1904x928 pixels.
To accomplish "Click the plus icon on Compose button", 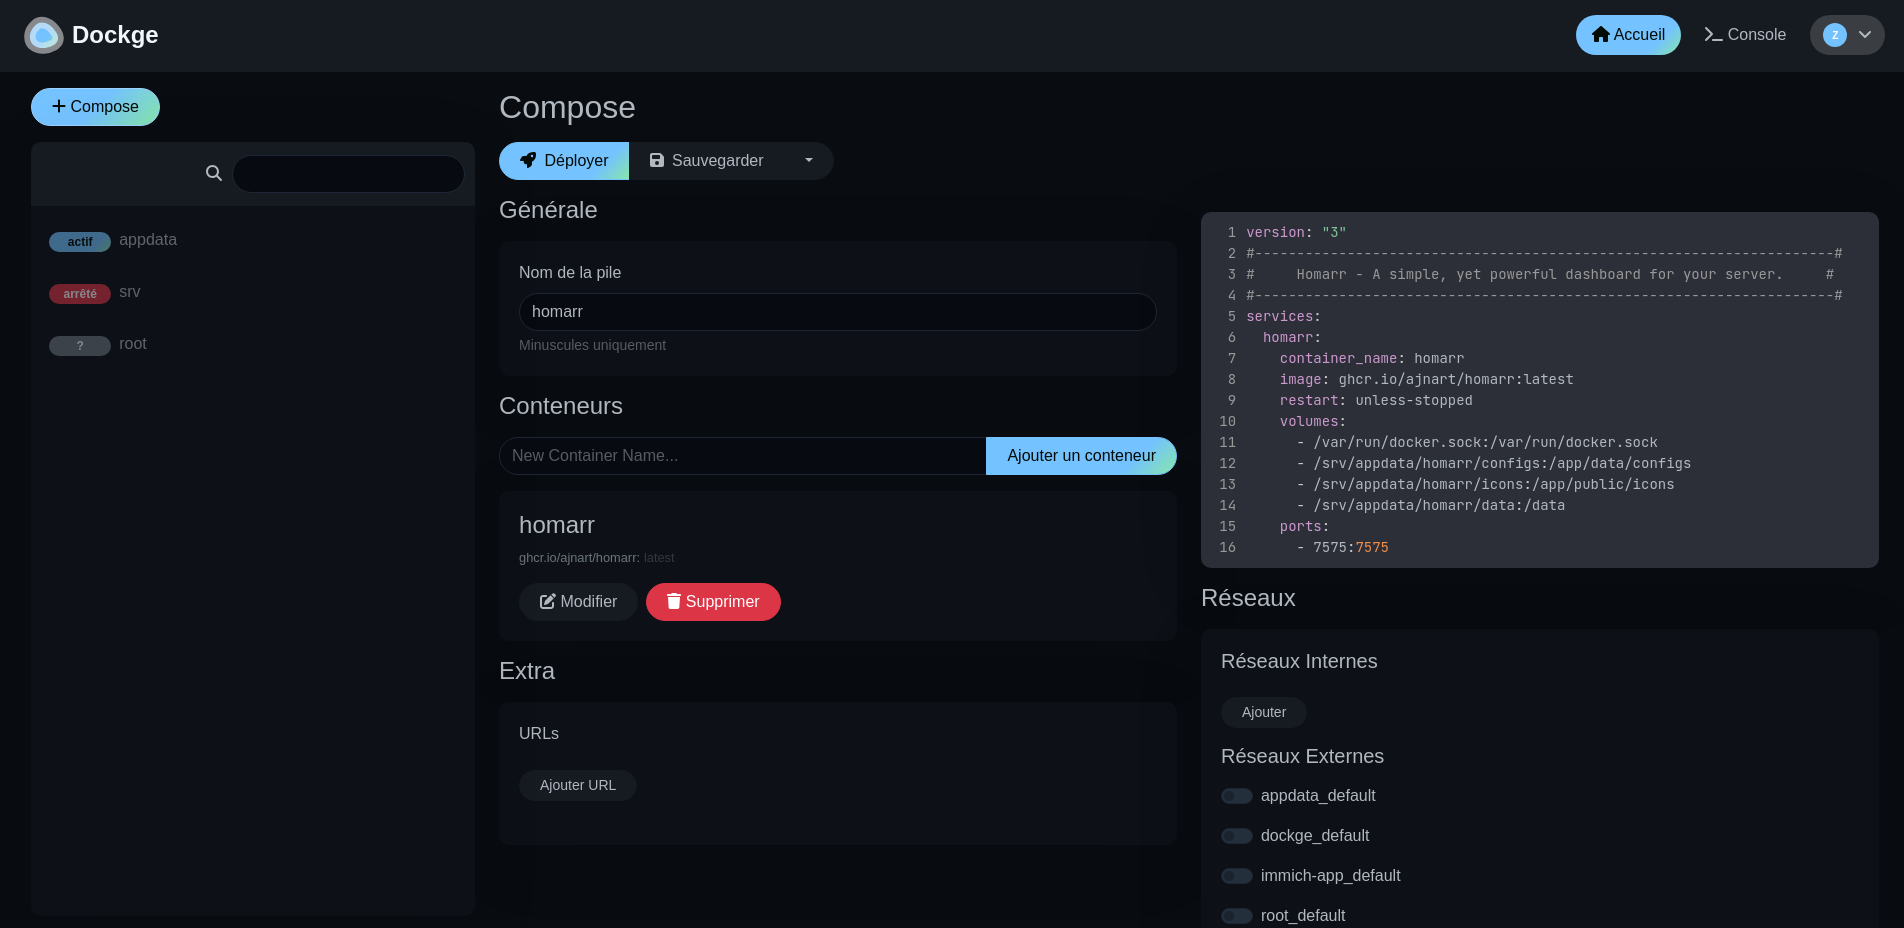I will point(60,106).
